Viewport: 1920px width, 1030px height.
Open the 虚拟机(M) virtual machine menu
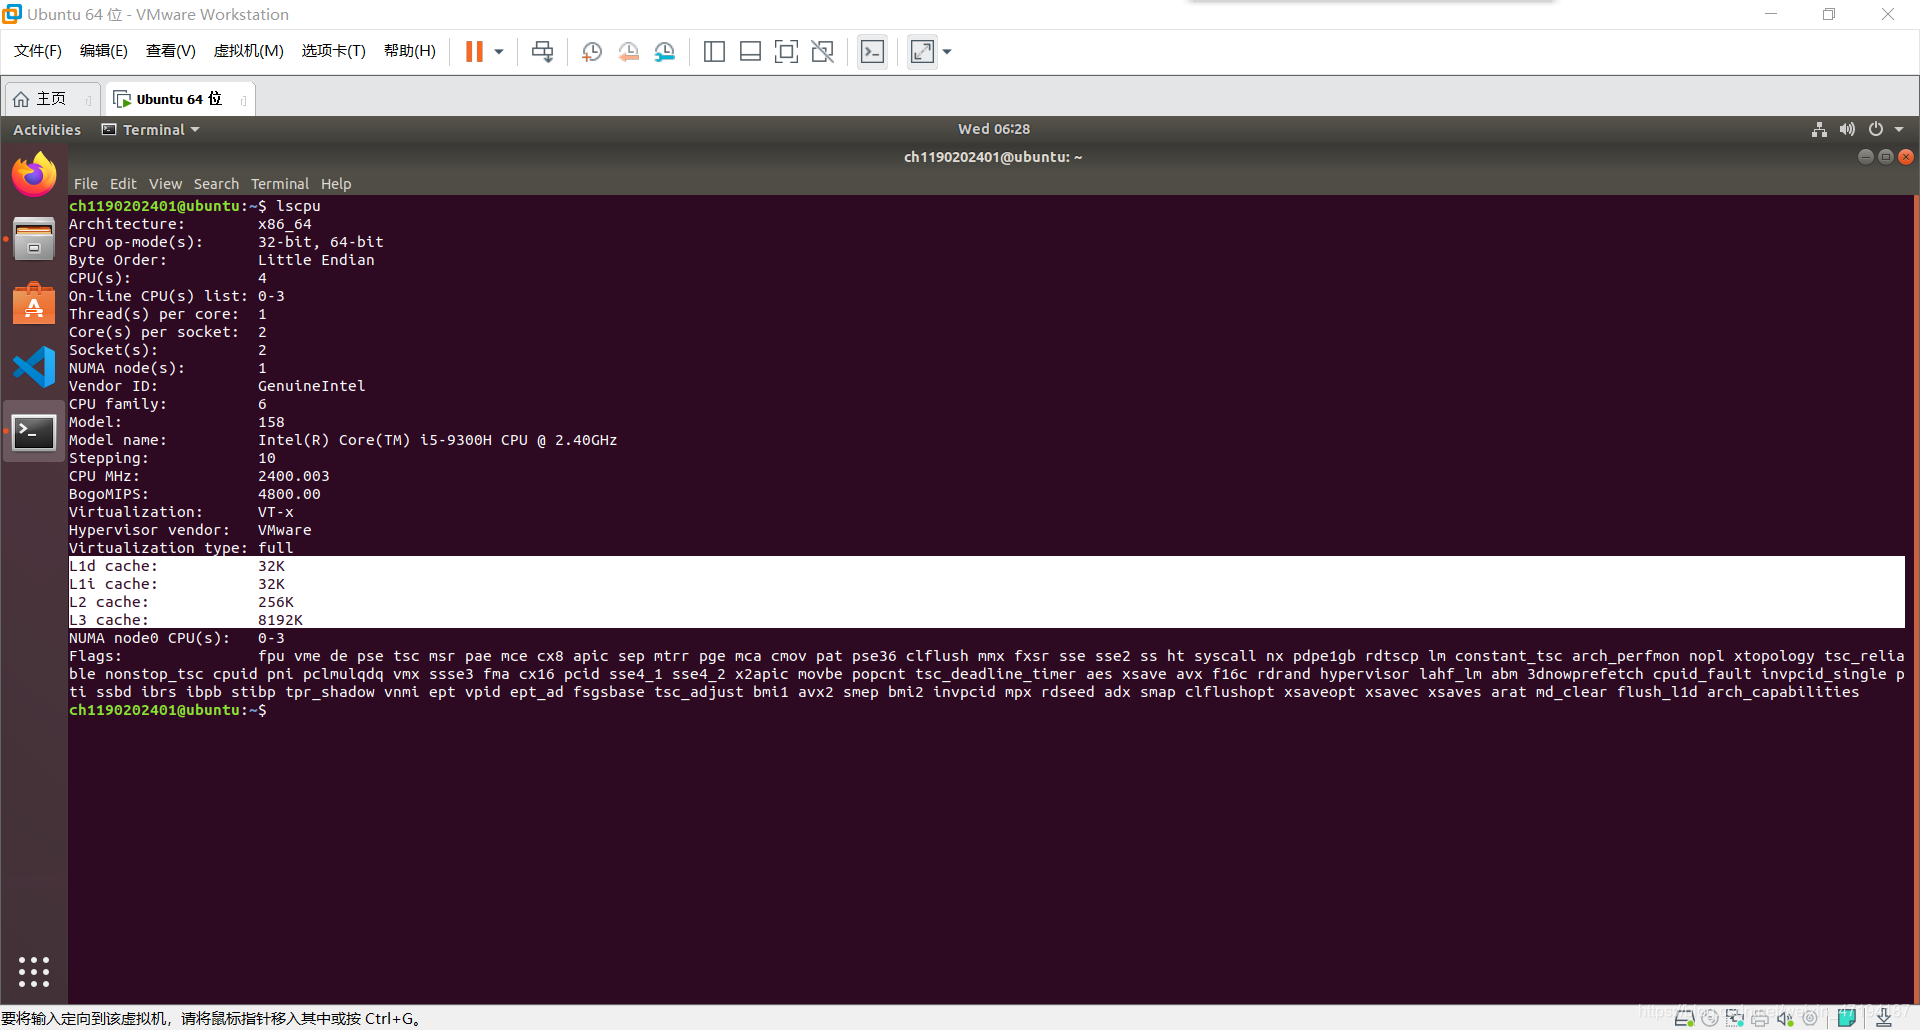click(249, 51)
